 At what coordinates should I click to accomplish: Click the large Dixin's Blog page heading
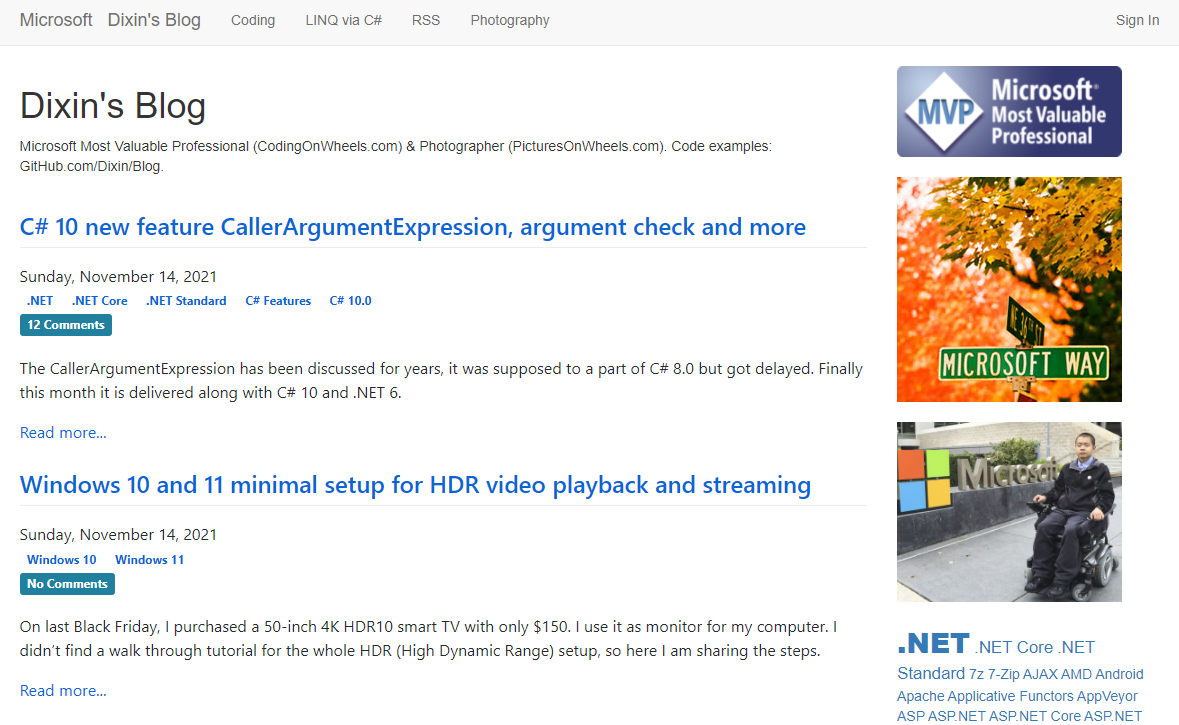click(113, 106)
